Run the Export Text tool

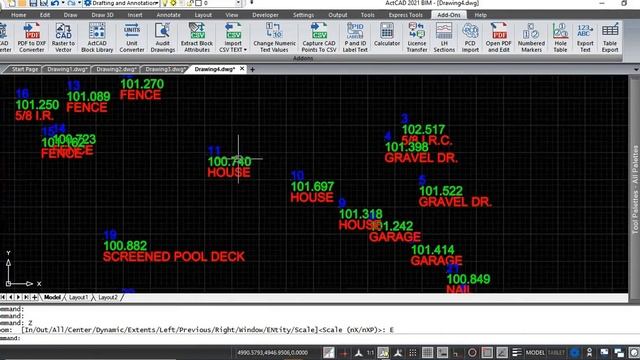click(x=585, y=38)
